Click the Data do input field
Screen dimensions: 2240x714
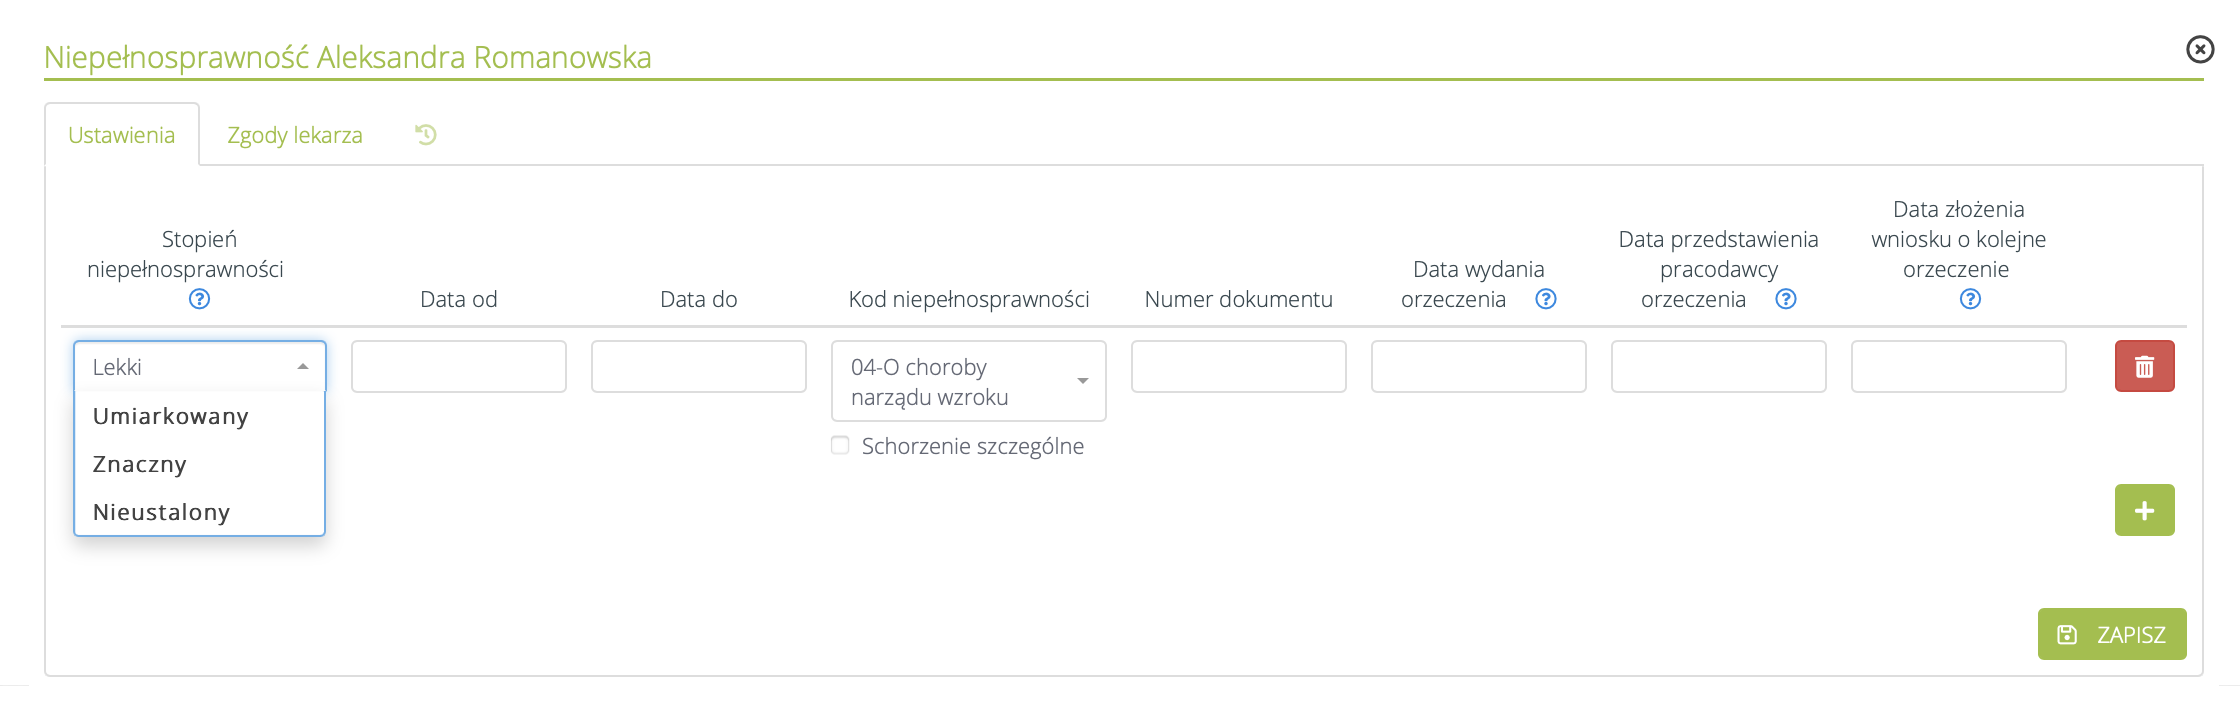[698, 366]
